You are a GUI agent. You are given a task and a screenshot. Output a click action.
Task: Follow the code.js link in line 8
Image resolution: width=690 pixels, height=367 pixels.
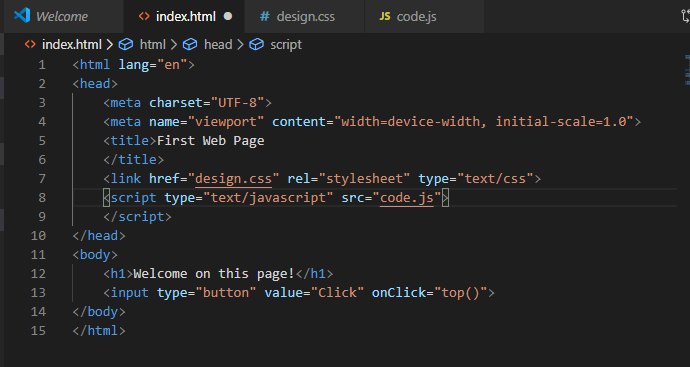click(x=407, y=198)
